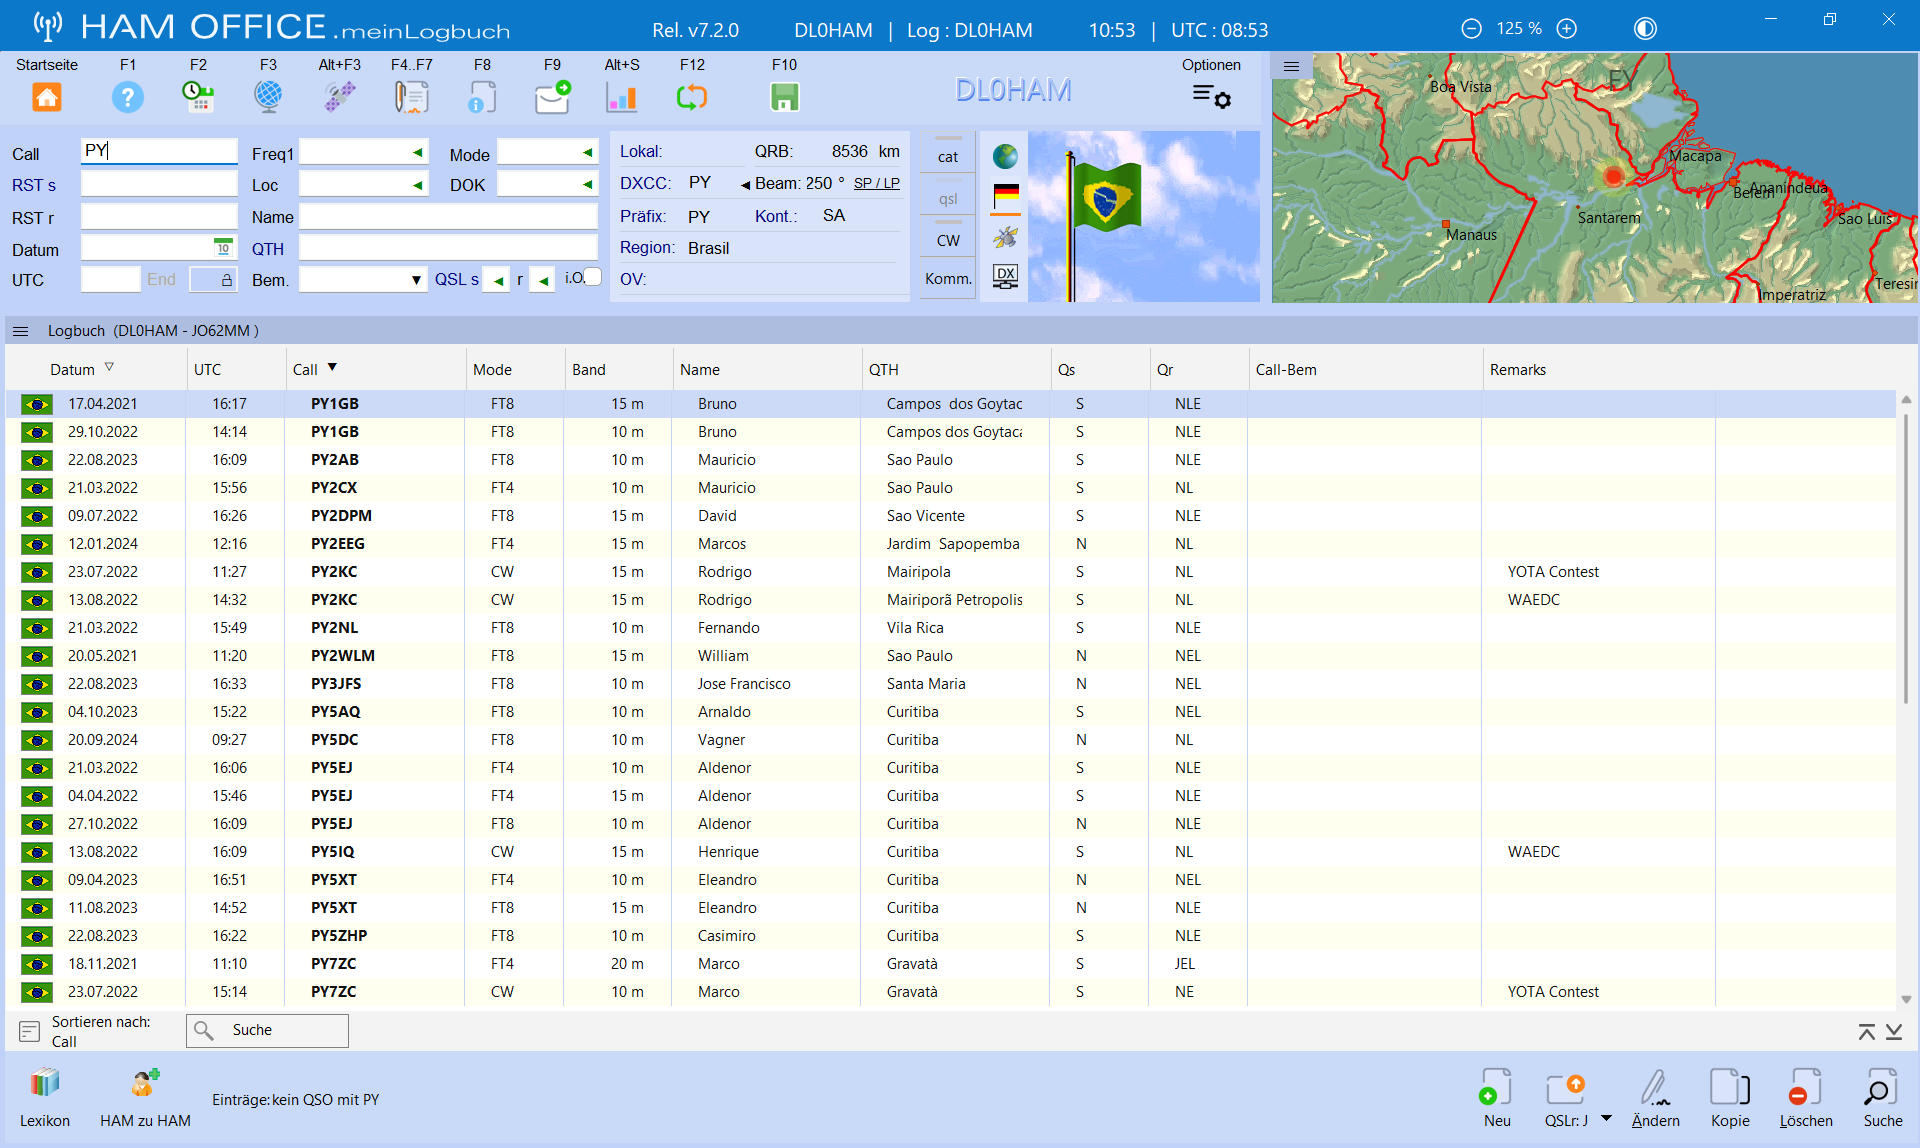Image resolution: width=1920 pixels, height=1148 pixels.
Task: Click the German flag icon
Action: tap(1005, 197)
